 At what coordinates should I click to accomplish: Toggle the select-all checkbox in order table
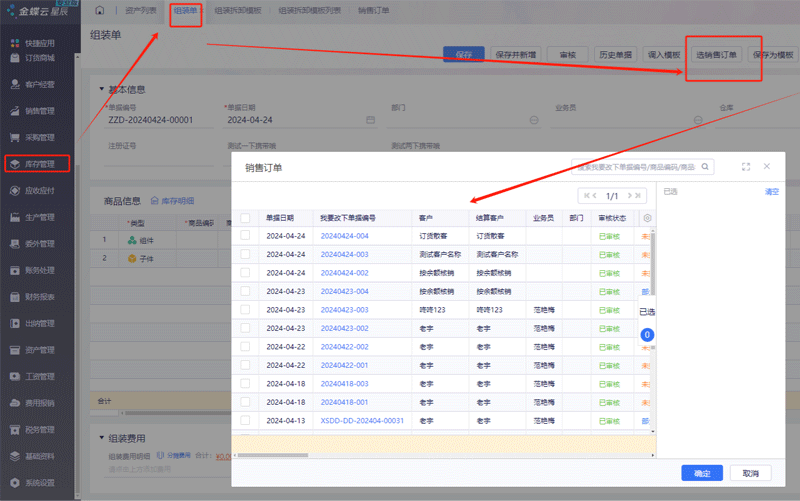[245, 218]
